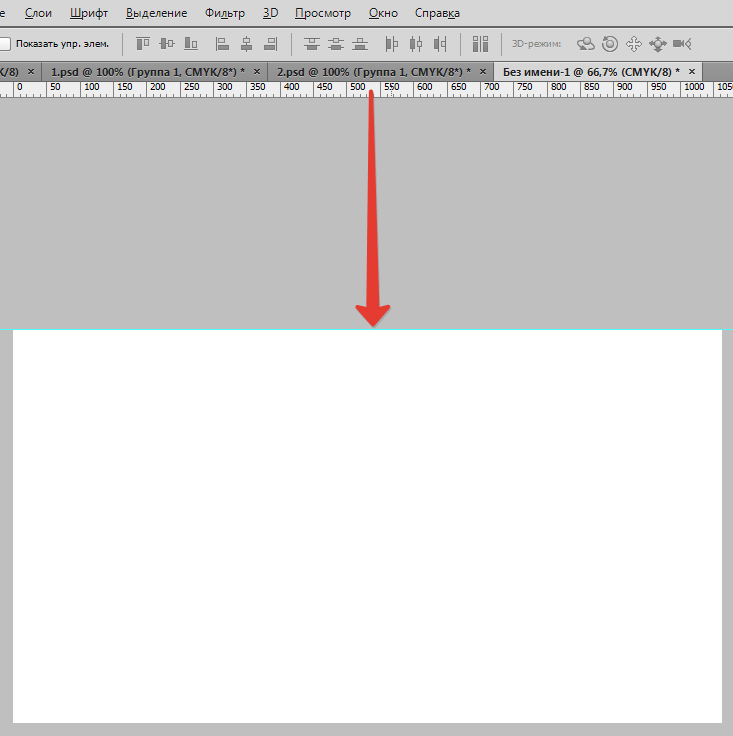Image resolution: width=733 pixels, height=736 pixels.
Task: Open the Просмотр menu
Action: [x=323, y=13]
